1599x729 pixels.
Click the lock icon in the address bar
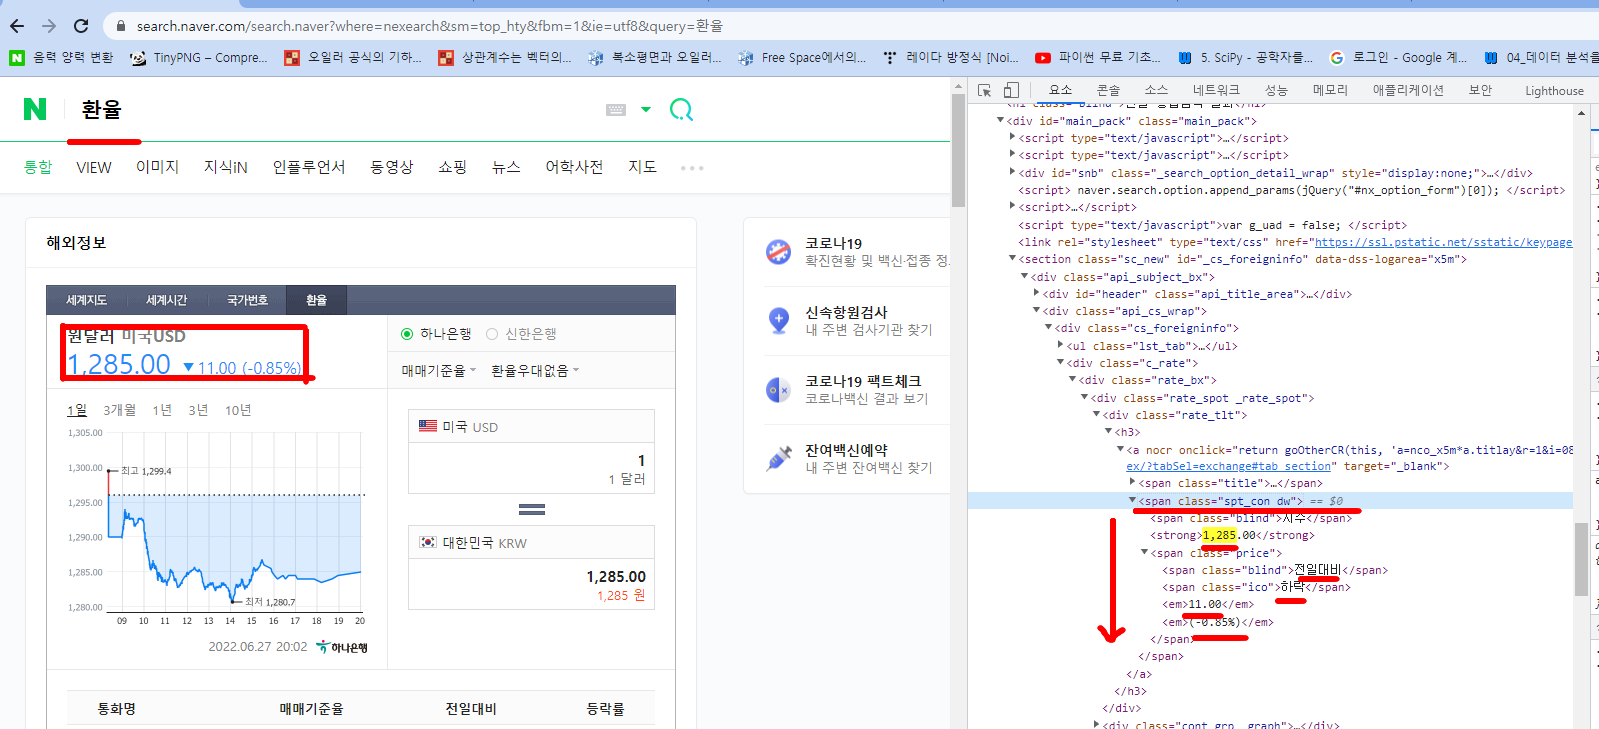pos(120,26)
